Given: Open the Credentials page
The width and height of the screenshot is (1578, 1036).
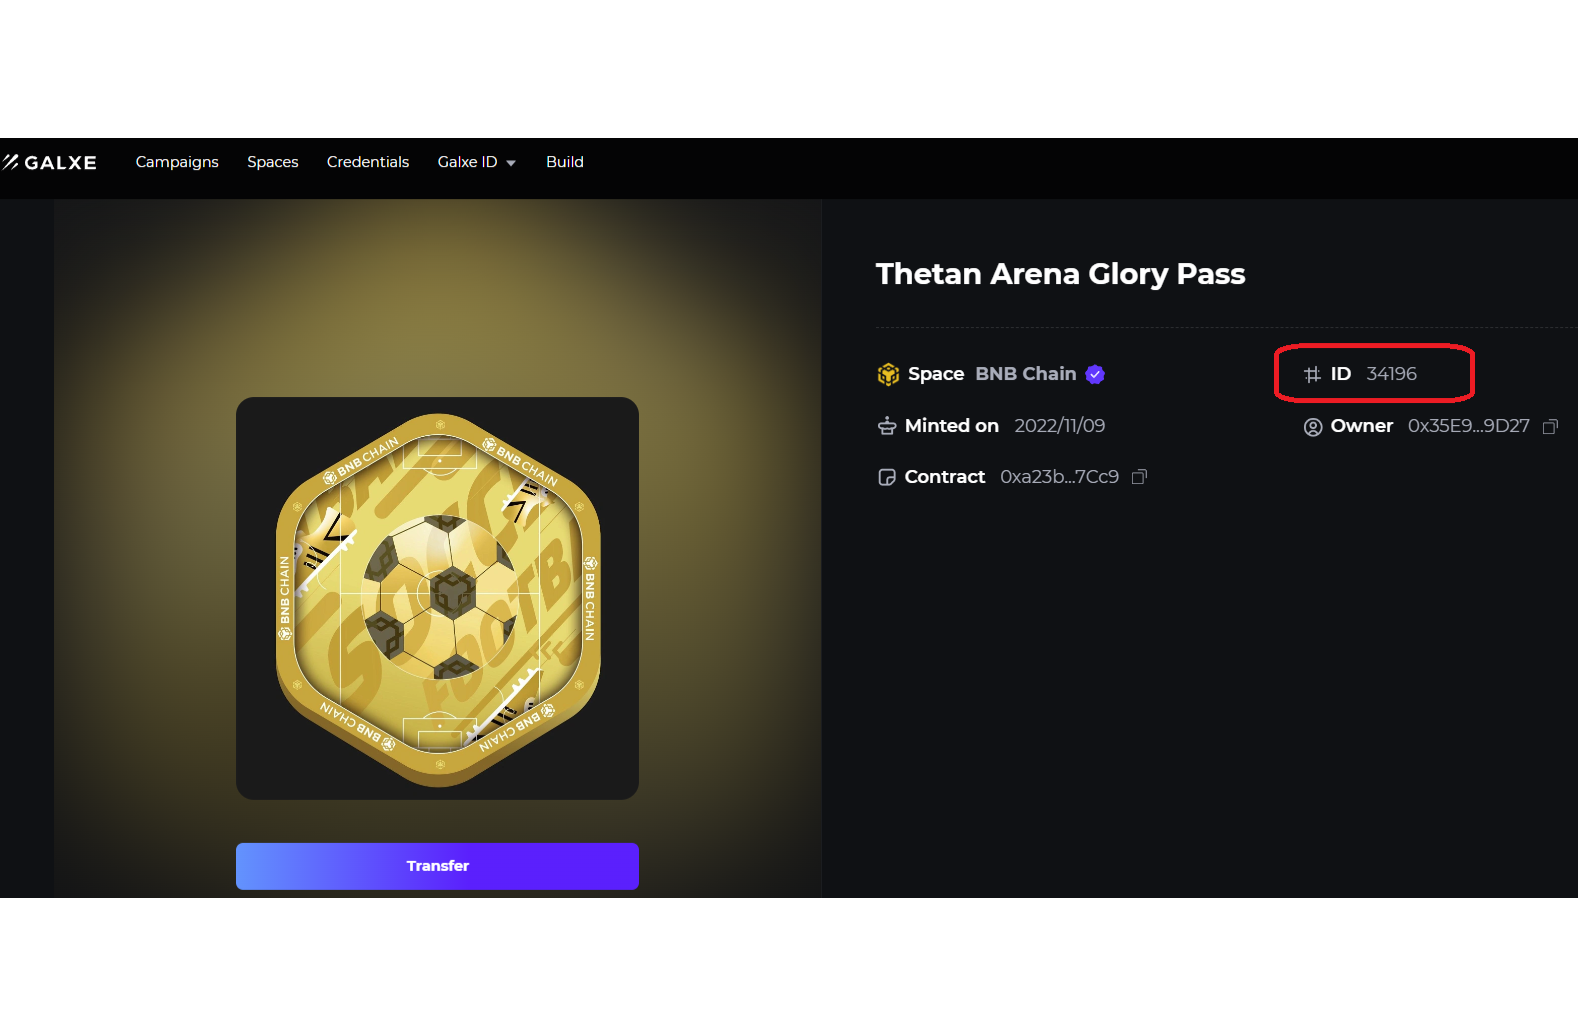Looking at the screenshot, I should pos(368,162).
